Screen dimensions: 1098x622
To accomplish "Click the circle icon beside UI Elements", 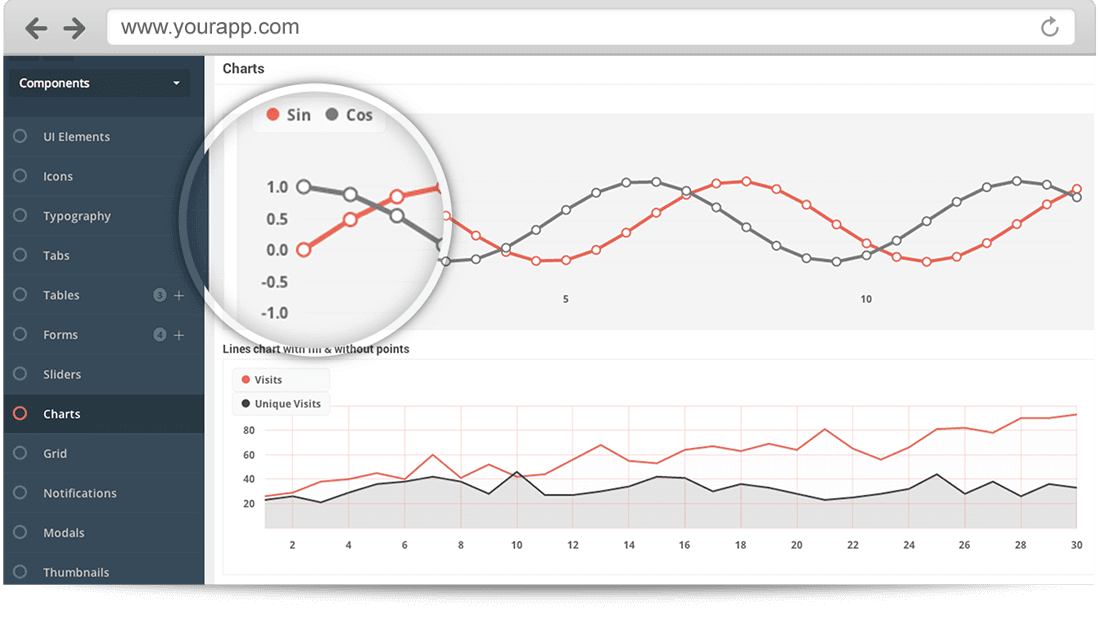I will [20, 136].
